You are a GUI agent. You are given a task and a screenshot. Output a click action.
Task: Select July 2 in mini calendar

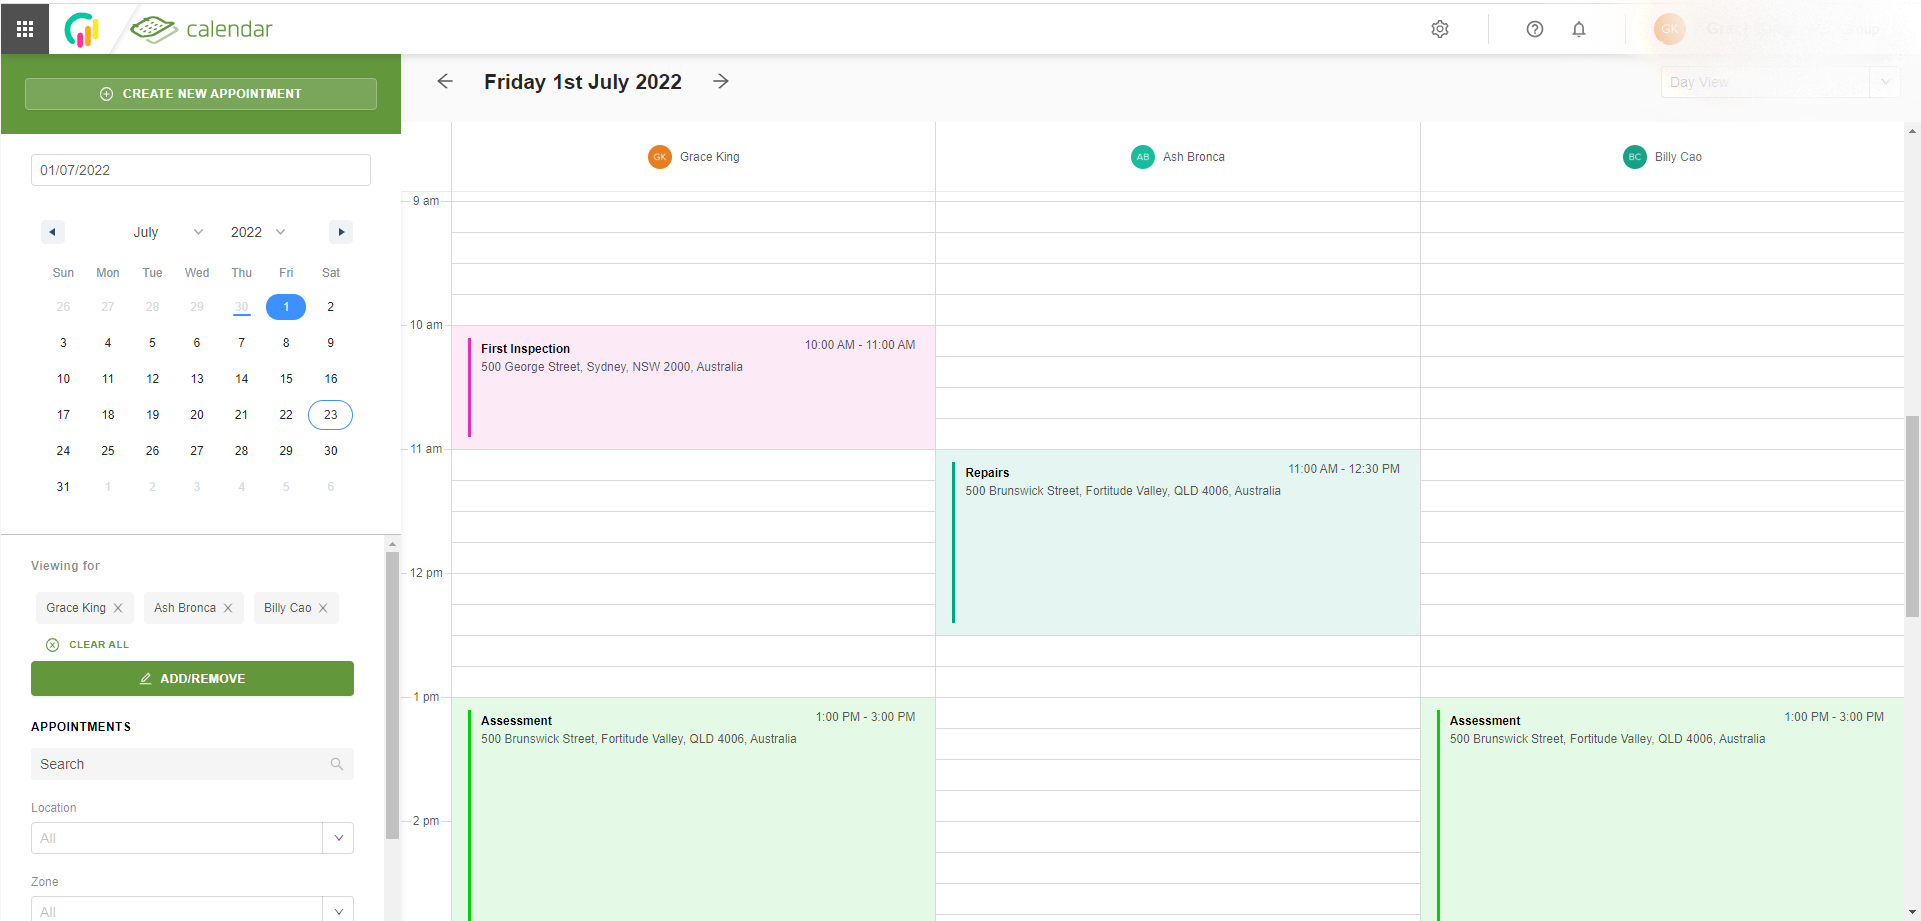[x=331, y=307]
